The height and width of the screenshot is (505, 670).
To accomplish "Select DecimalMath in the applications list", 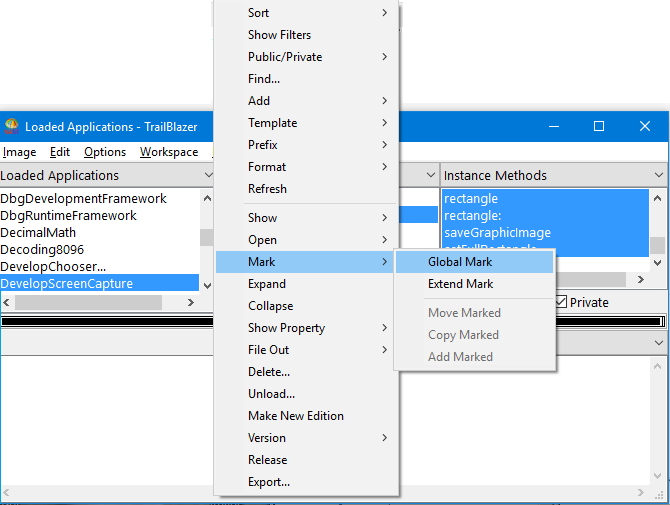I will (38, 233).
